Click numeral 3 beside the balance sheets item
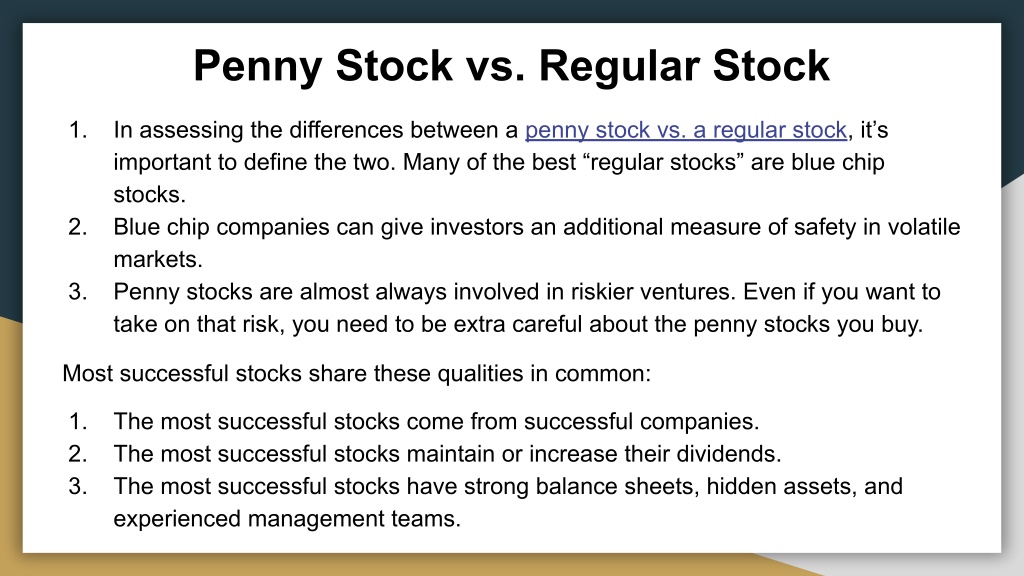Screen dimensions: 1024x576 coord(78,486)
